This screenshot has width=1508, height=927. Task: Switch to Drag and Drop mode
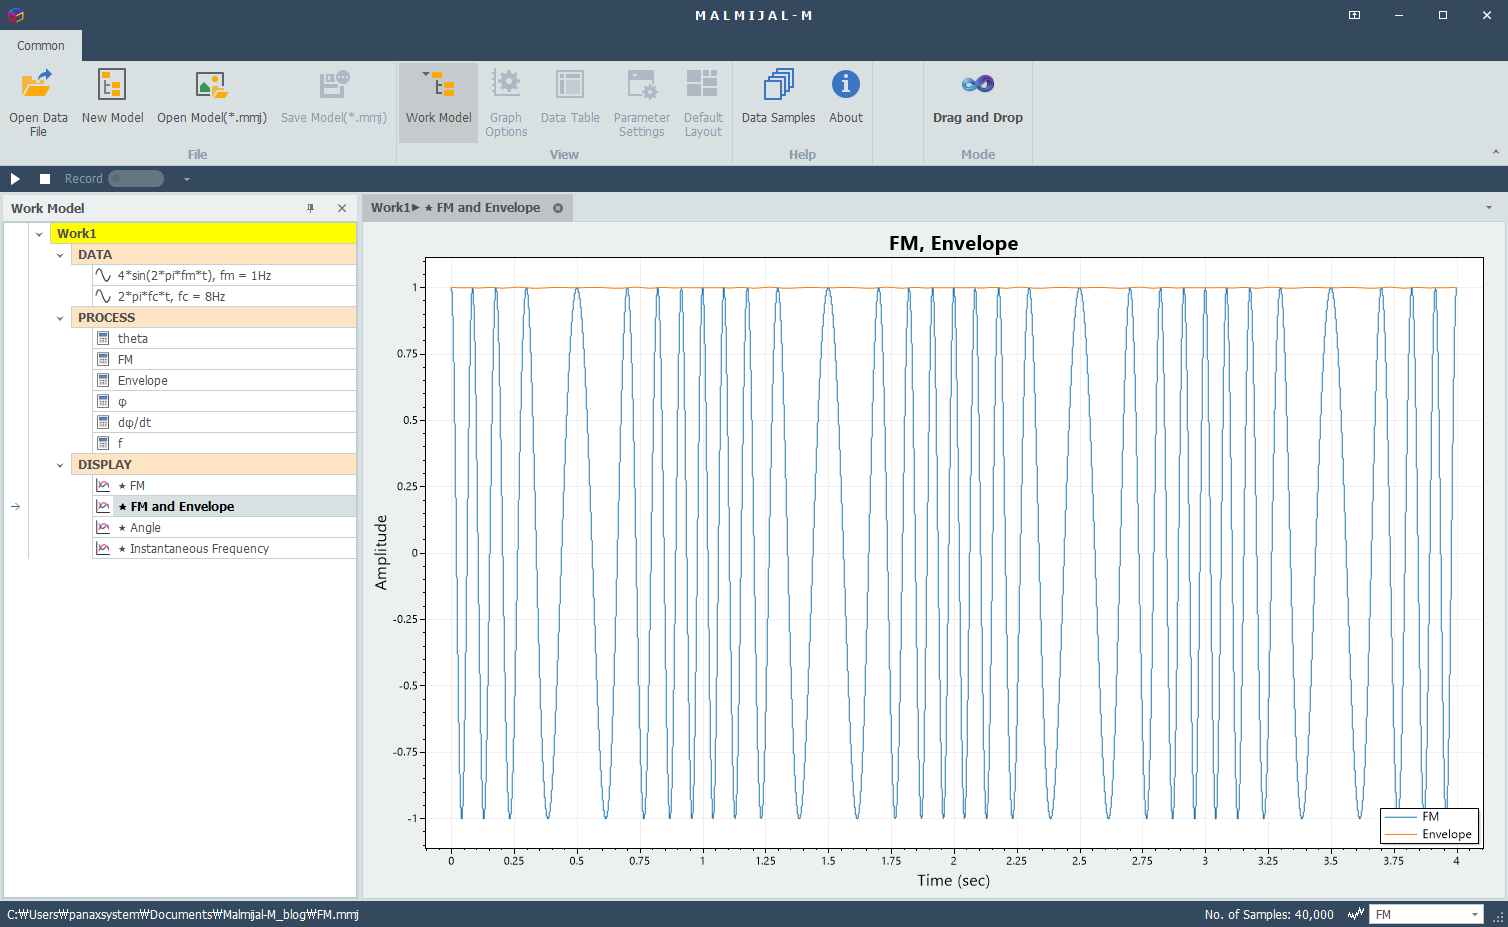point(977,97)
